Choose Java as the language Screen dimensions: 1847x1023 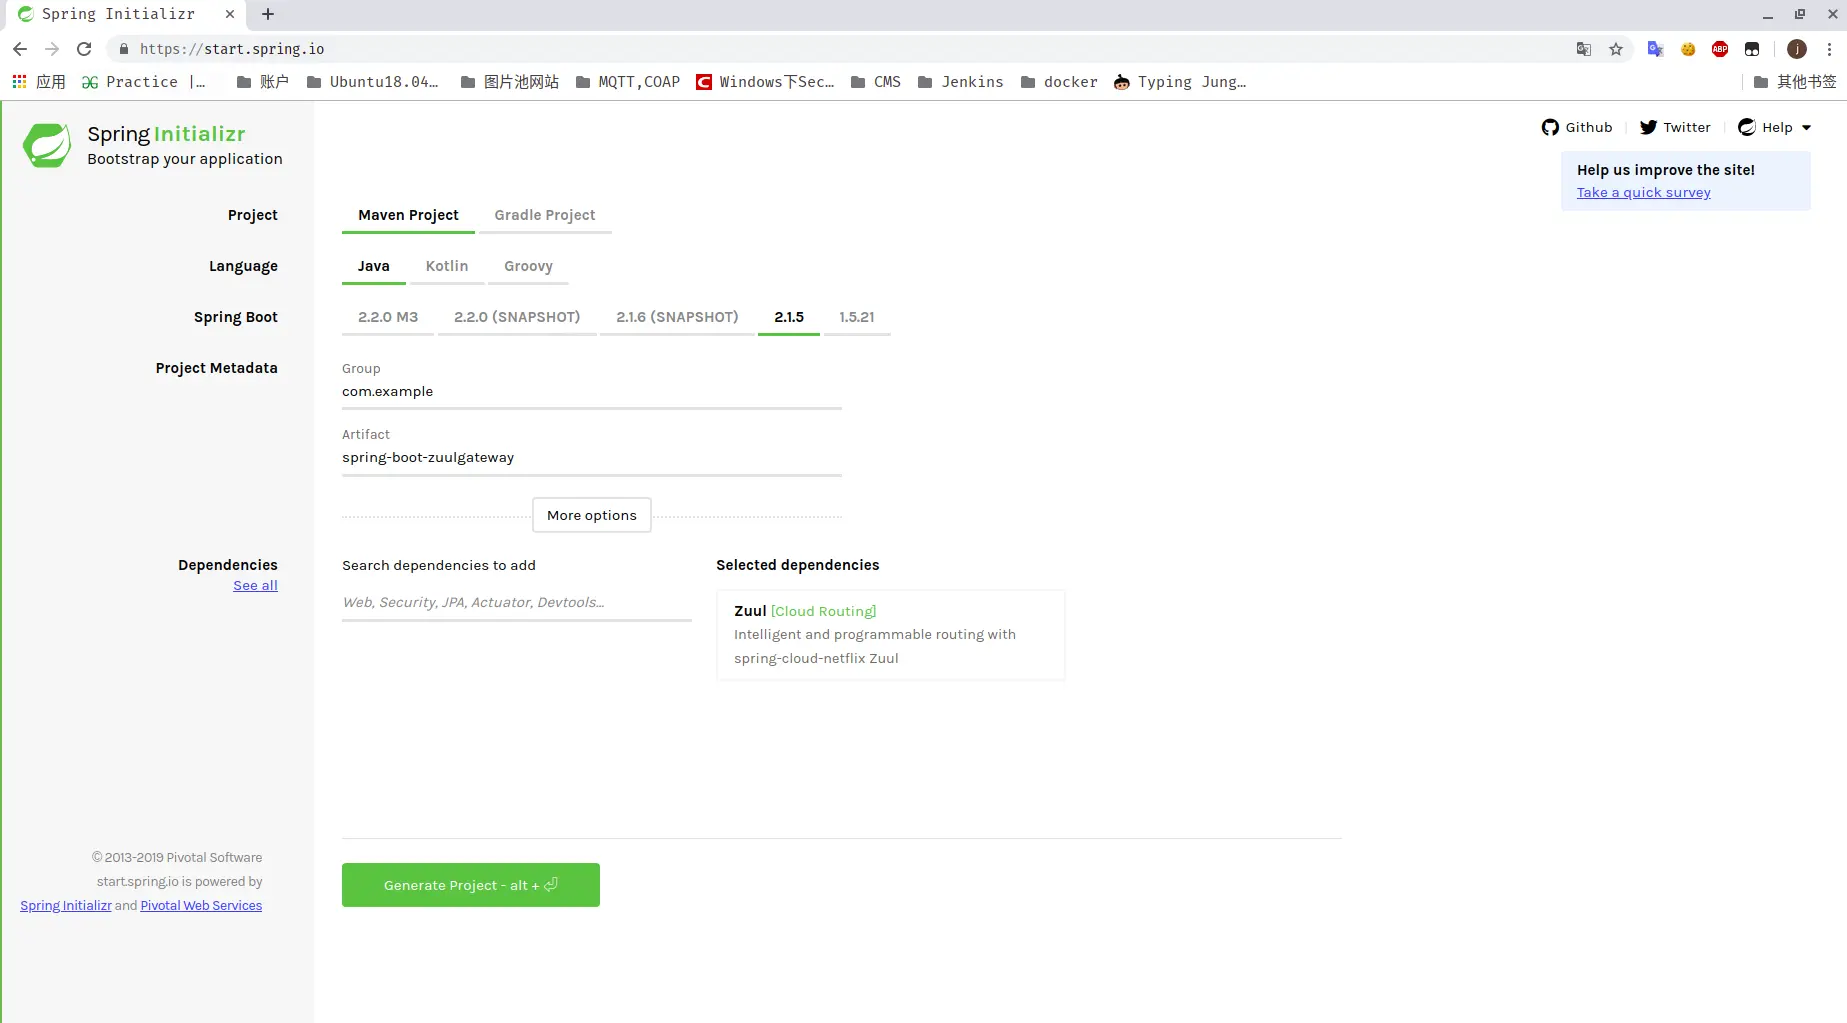[x=374, y=266]
